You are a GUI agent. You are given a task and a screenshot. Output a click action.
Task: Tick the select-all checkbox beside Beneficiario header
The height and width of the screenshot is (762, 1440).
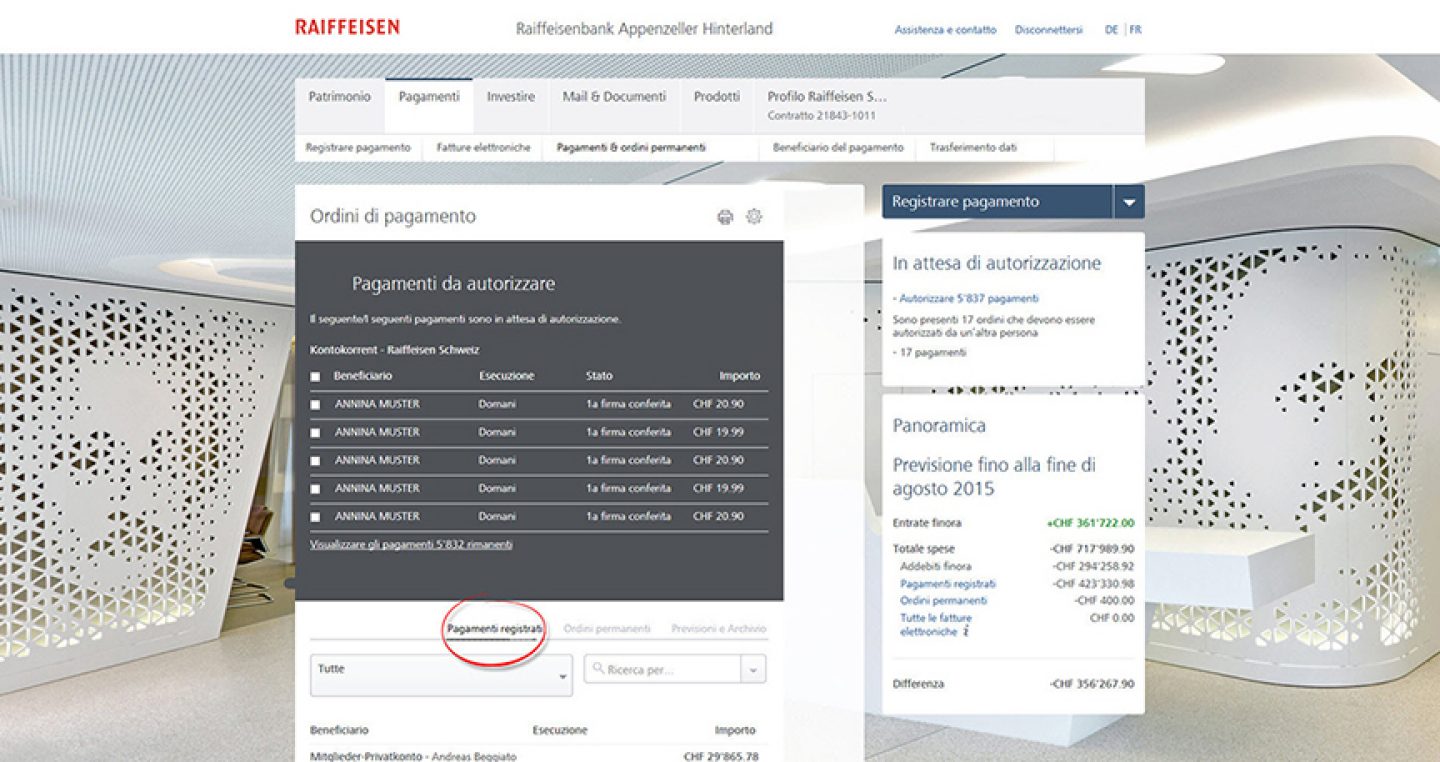click(x=316, y=377)
